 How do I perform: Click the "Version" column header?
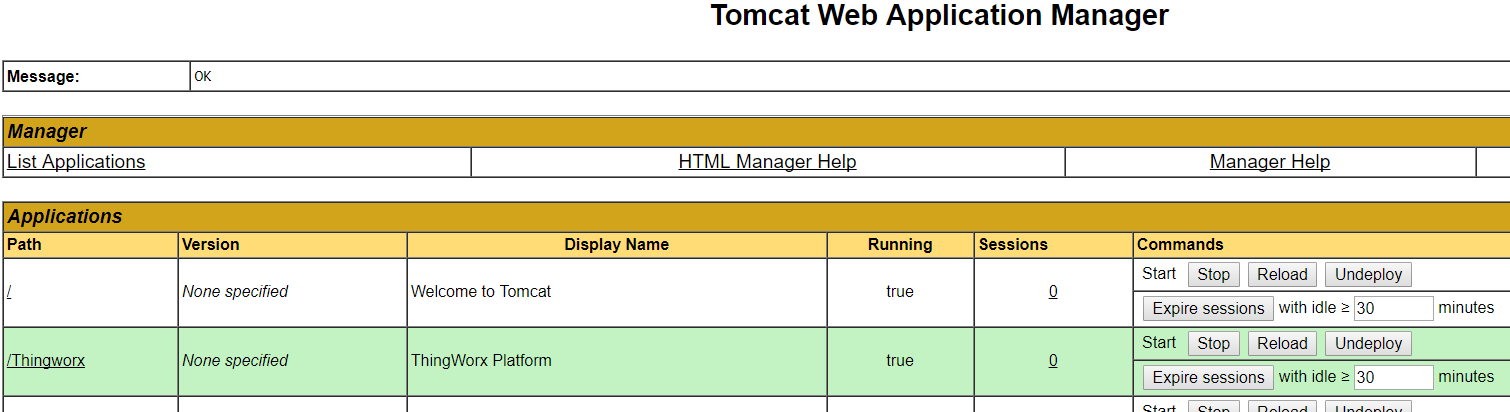[x=211, y=245]
